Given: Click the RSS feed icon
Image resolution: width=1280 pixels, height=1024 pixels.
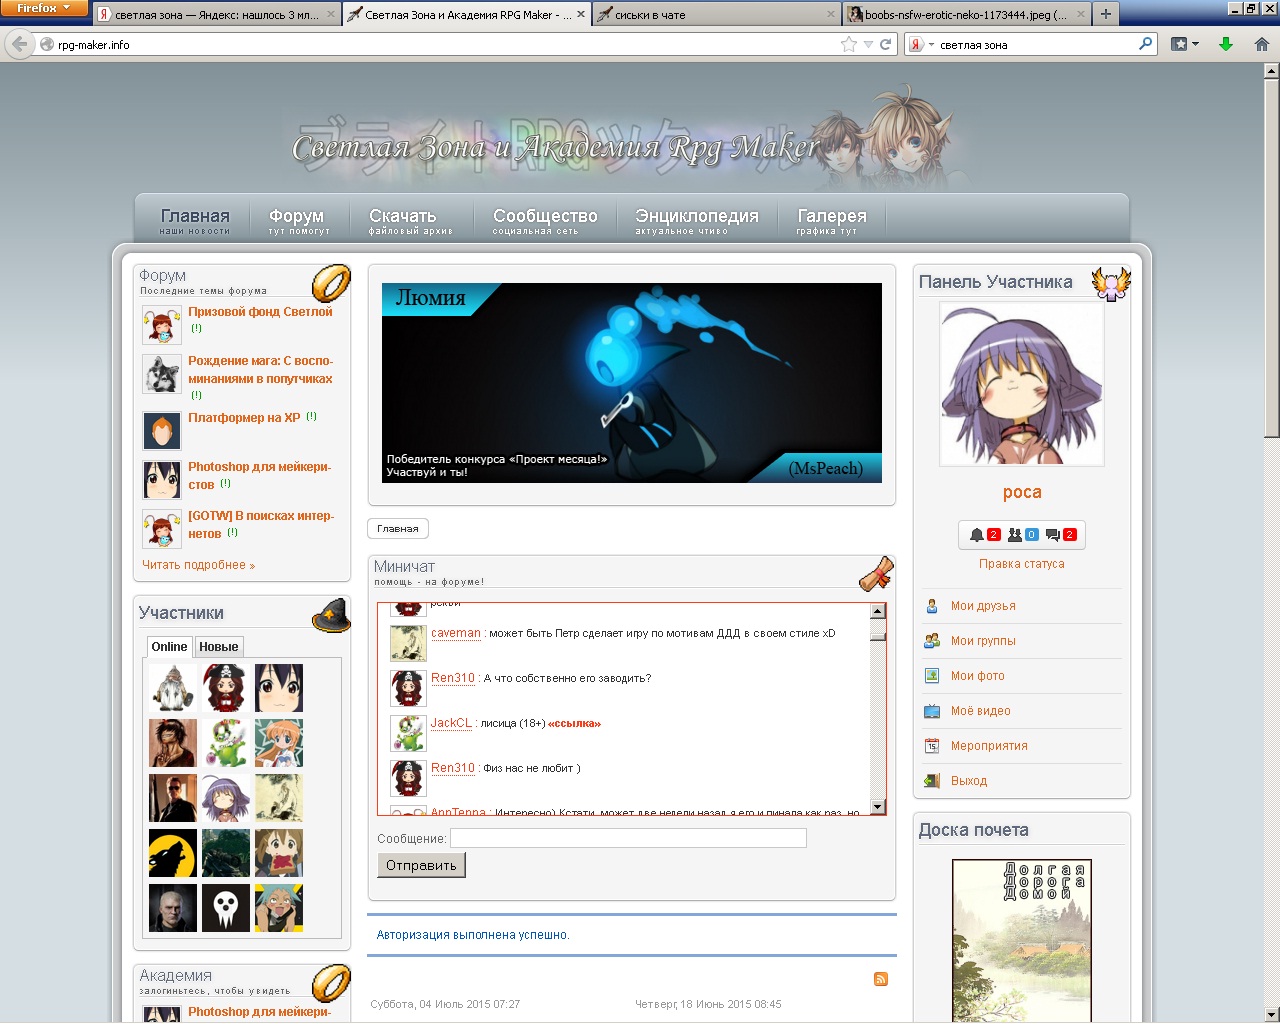Looking at the screenshot, I should 881,979.
